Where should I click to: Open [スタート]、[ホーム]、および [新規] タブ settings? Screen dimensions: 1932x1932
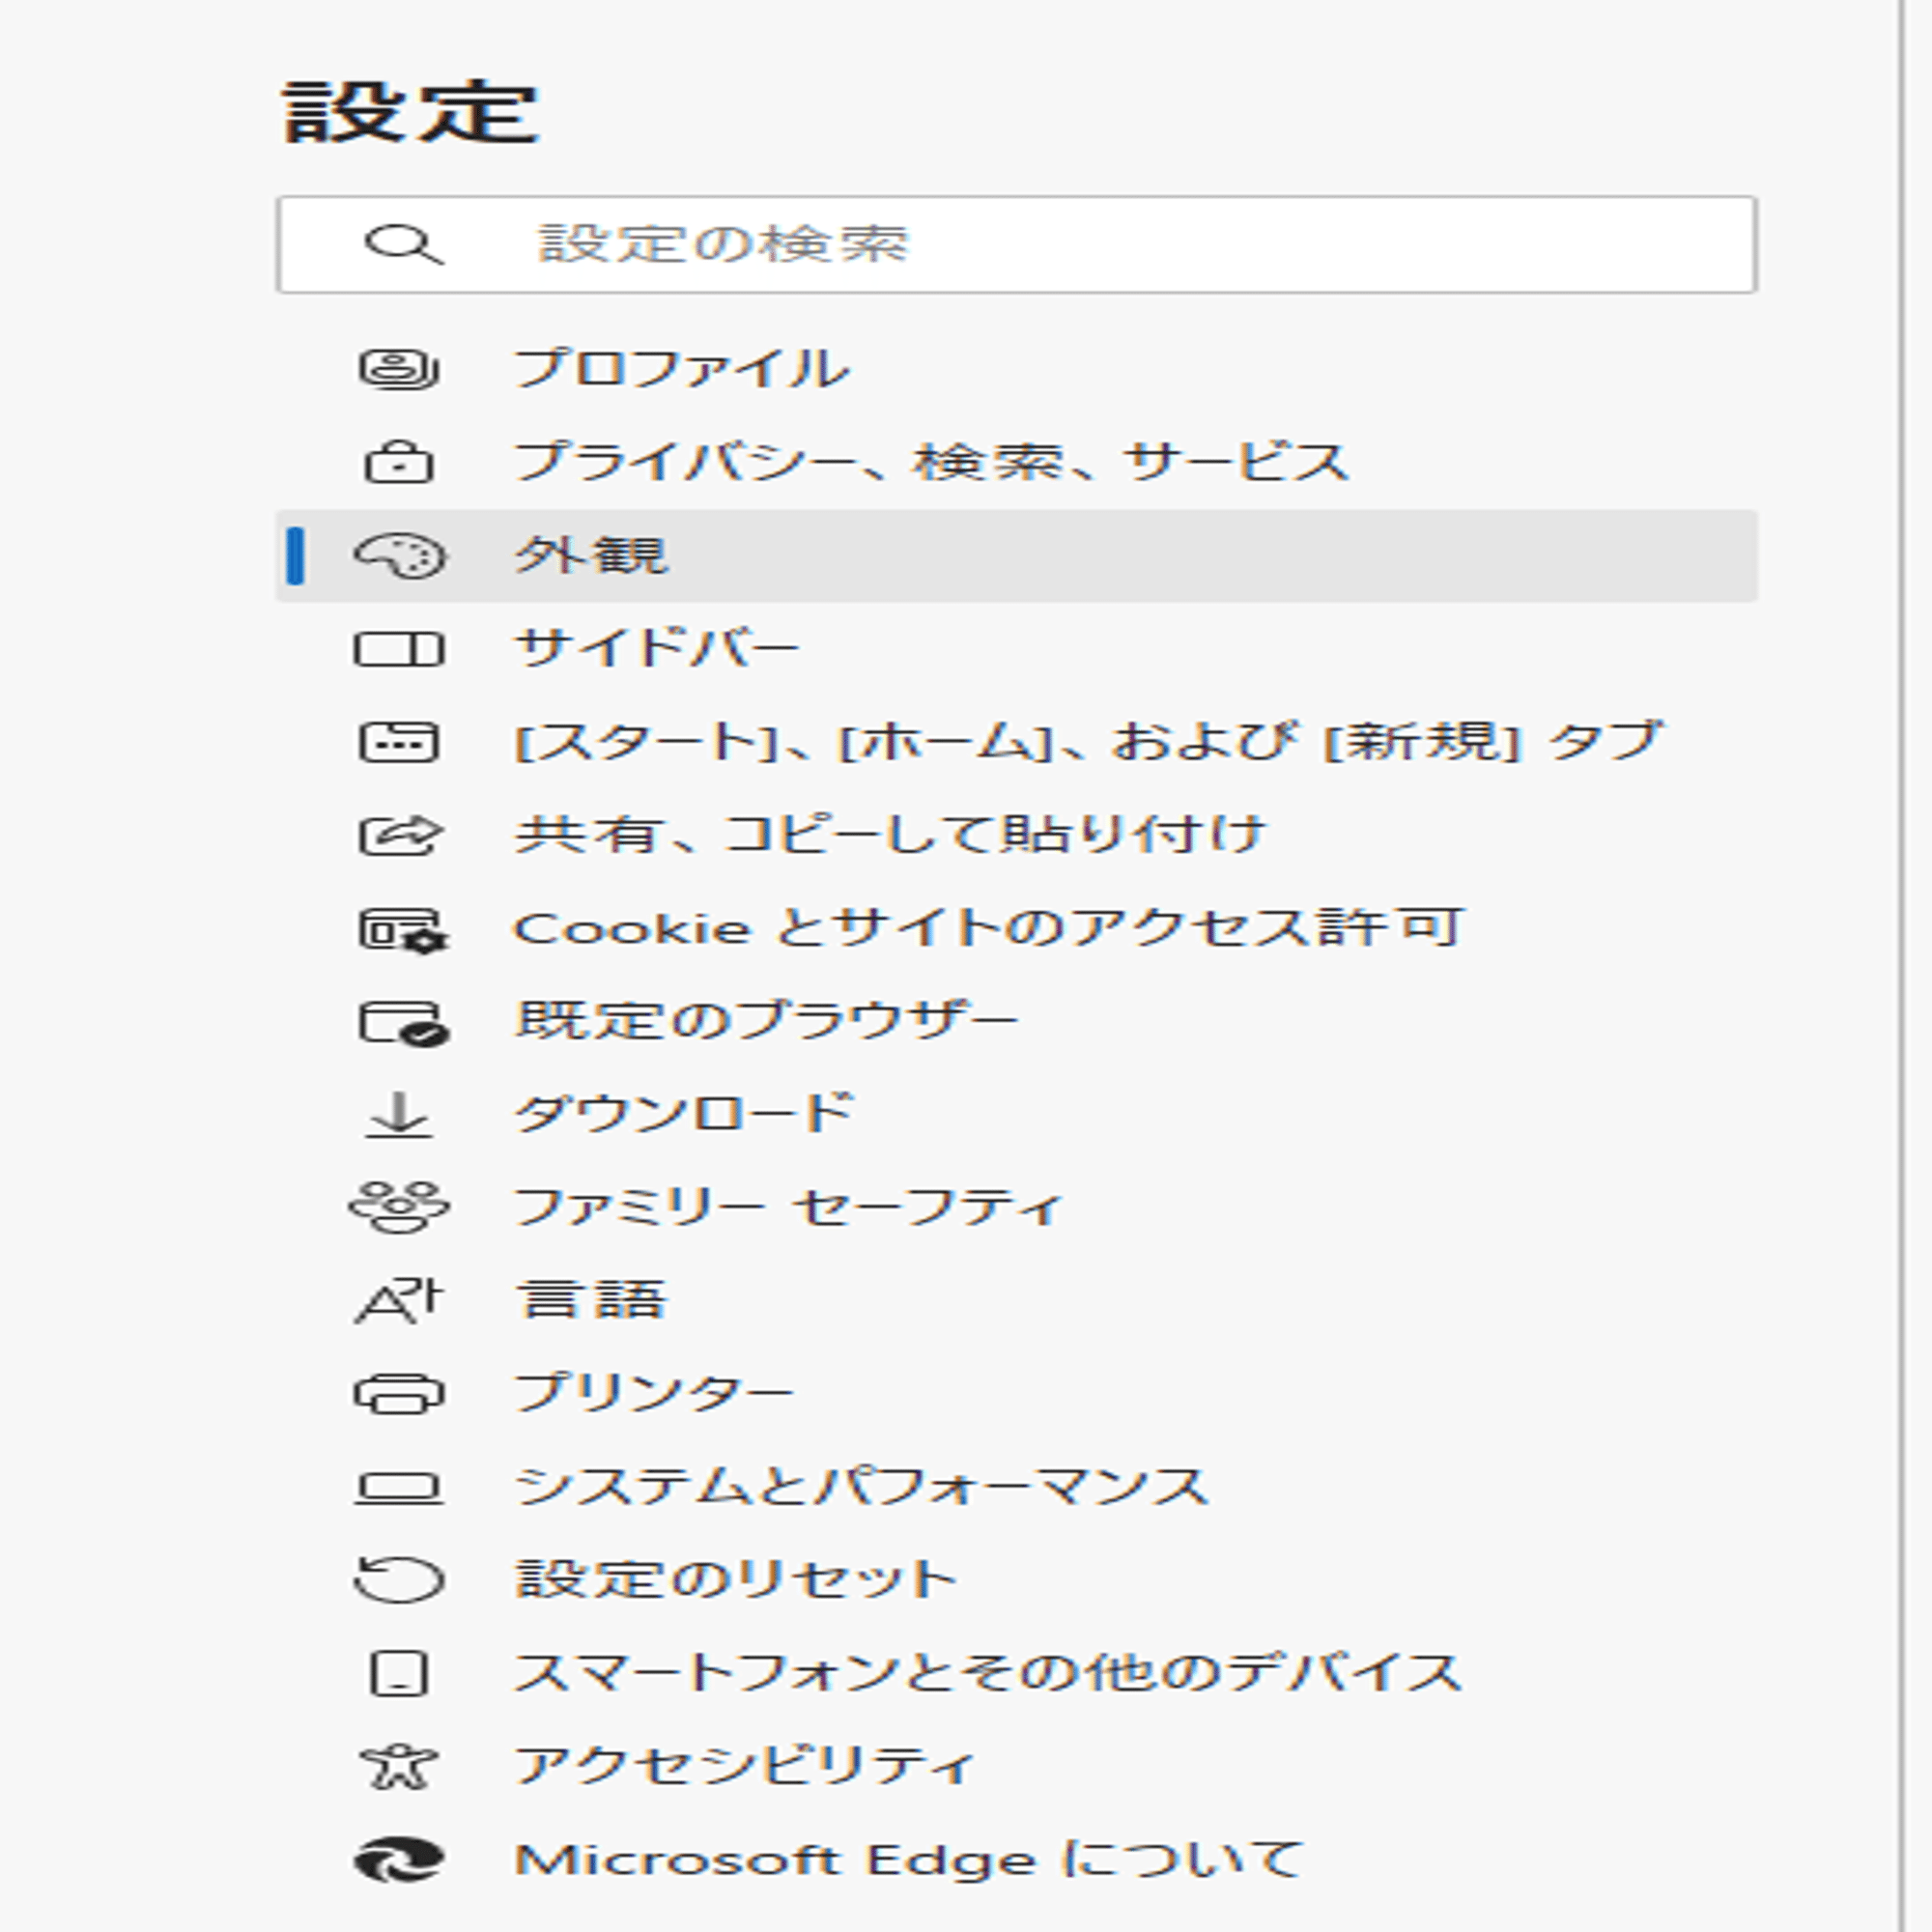pyautogui.click(x=1087, y=742)
